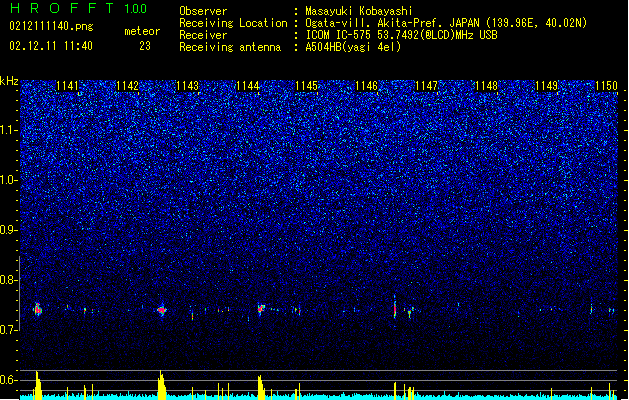Screen dimensions: 629x400
Task: Click the 1145 time marker
Action: (x=306, y=86)
